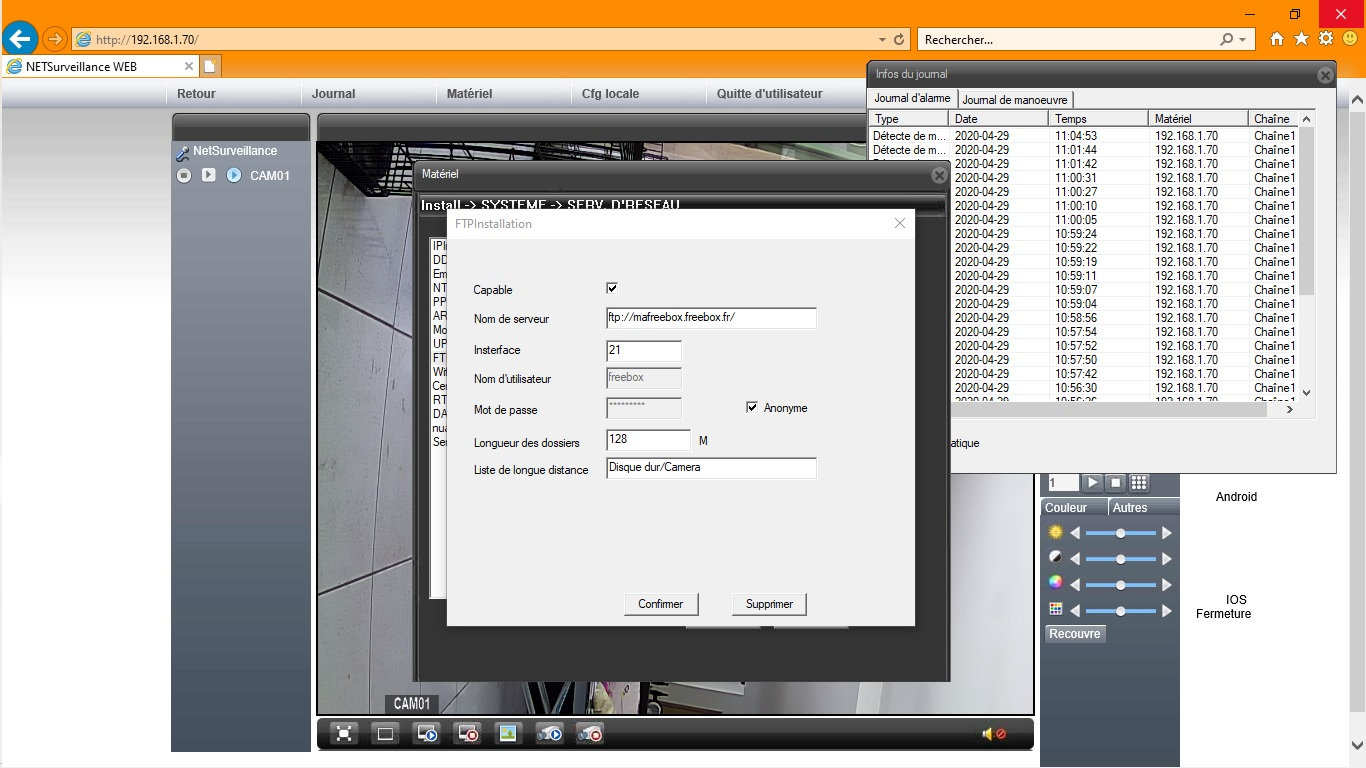1366x768 pixels.
Task: Switch to Journal de manoeuvre tab
Action: click(1015, 100)
